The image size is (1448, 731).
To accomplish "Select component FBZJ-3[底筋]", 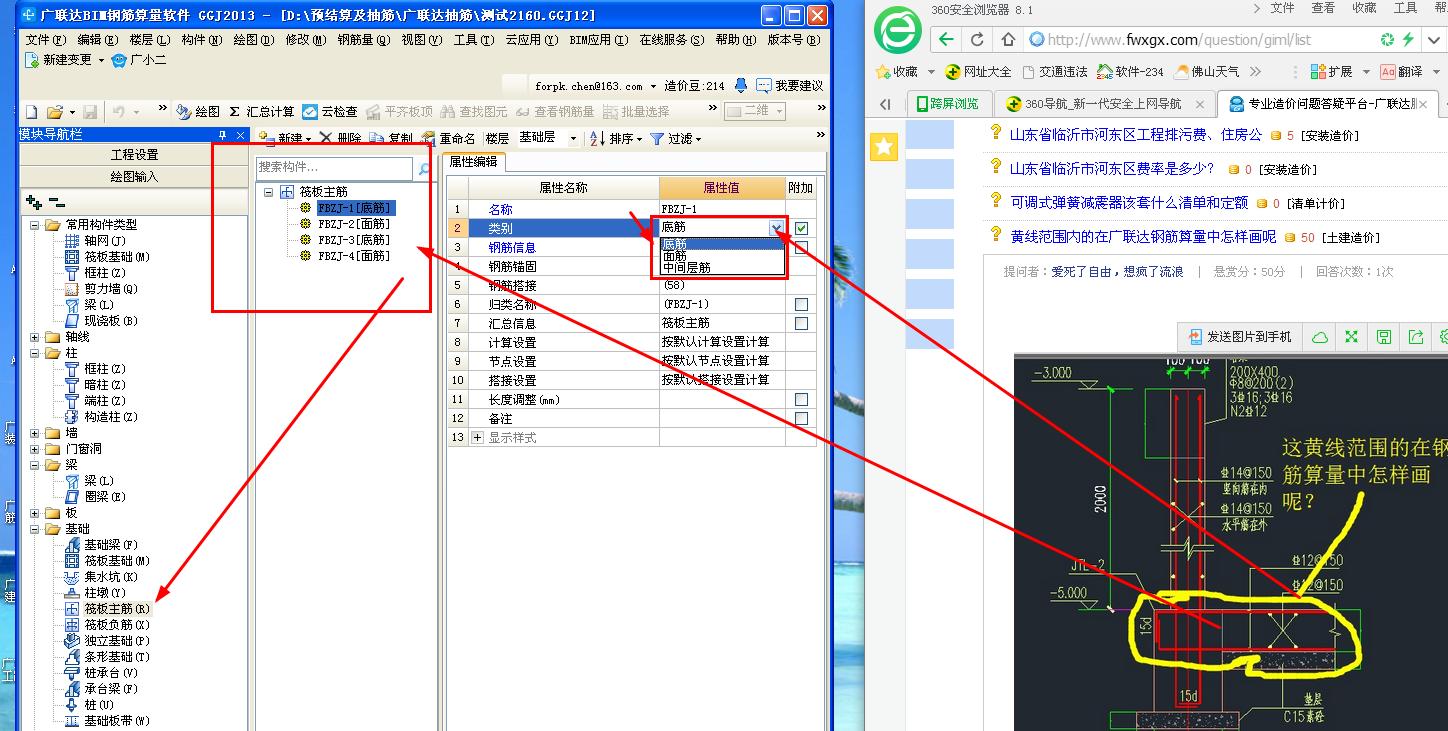I will [x=354, y=240].
